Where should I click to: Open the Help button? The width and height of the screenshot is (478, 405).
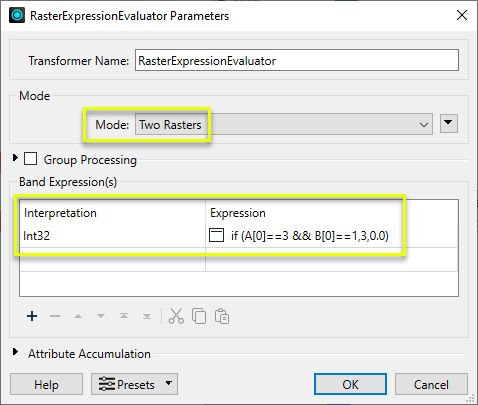click(46, 384)
